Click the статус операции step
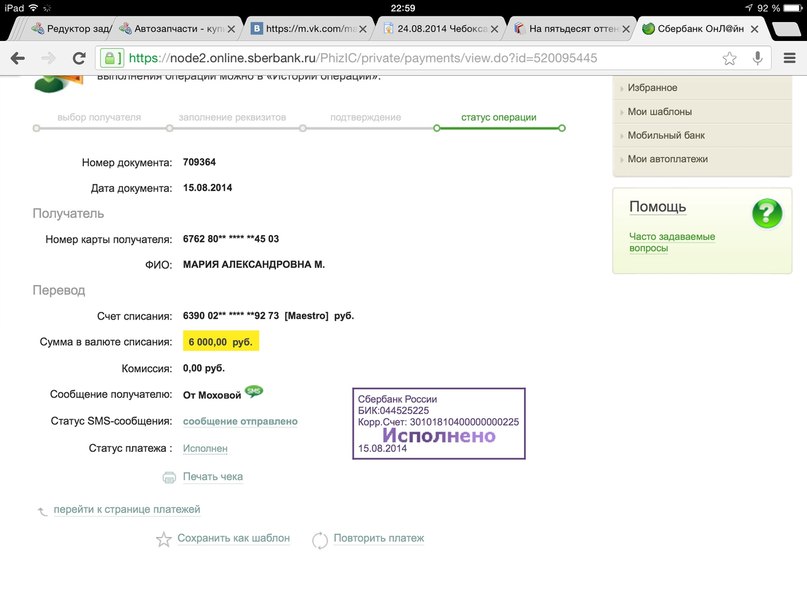This screenshot has width=807, height=605. pos(498,117)
